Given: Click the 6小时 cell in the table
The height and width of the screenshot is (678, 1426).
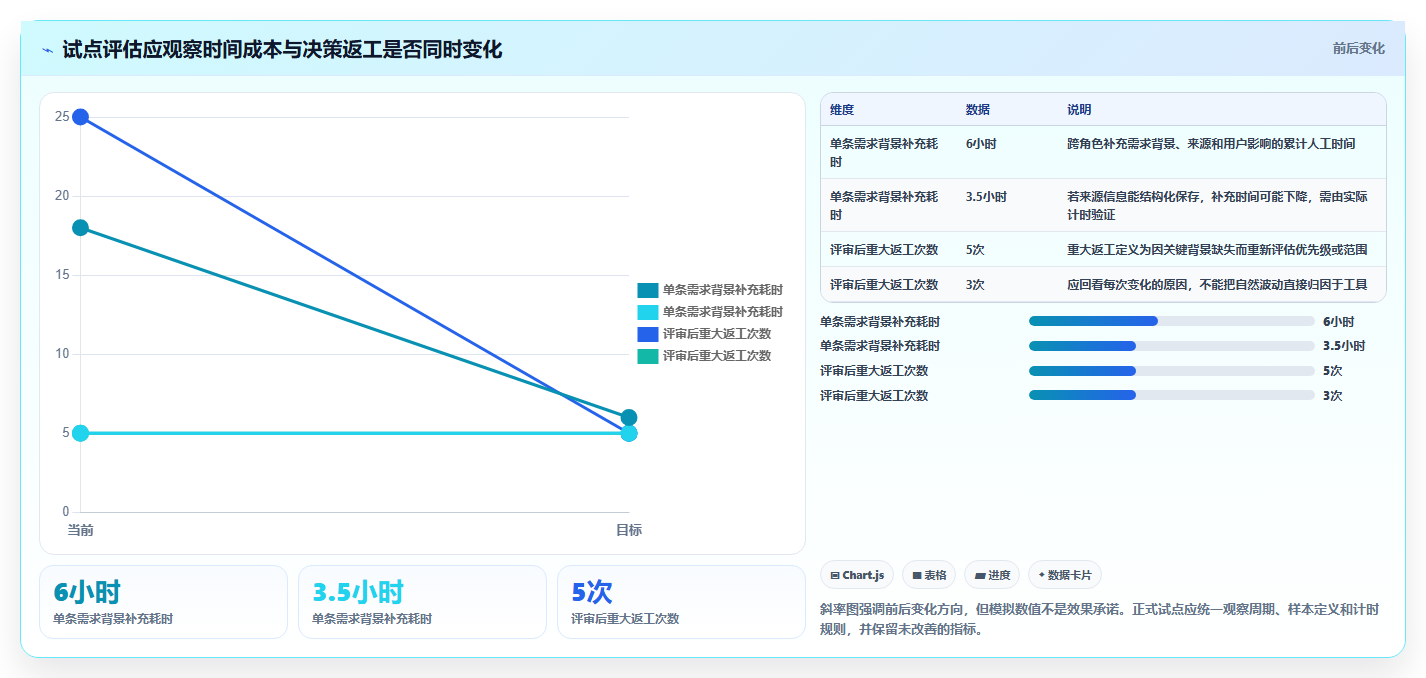Looking at the screenshot, I should [981, 144].
